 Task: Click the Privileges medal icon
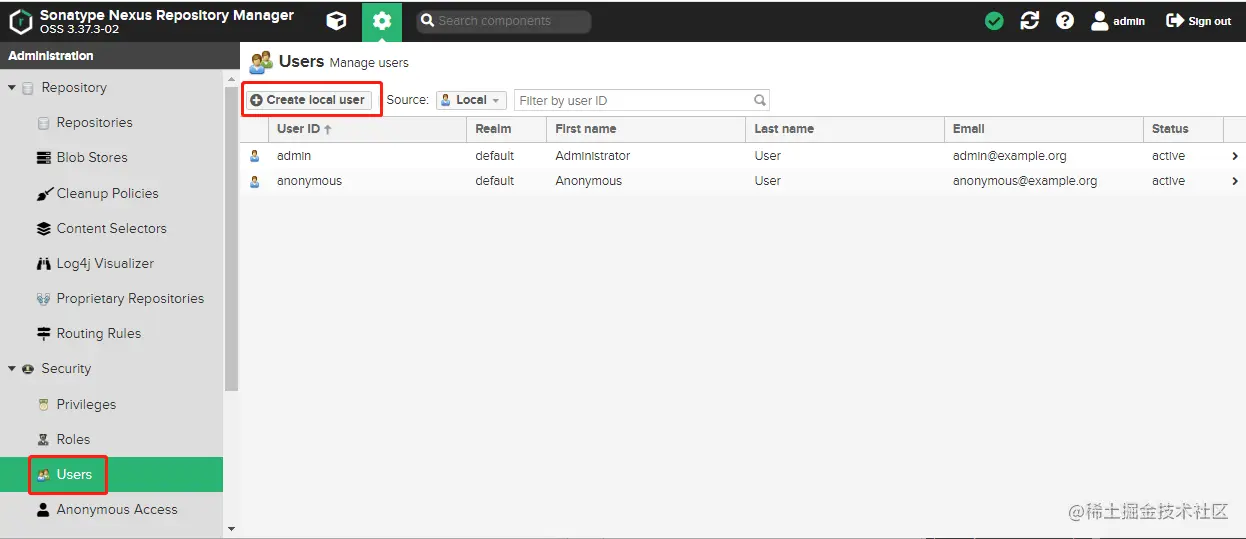pyautogui.click(x=43, y=404)
